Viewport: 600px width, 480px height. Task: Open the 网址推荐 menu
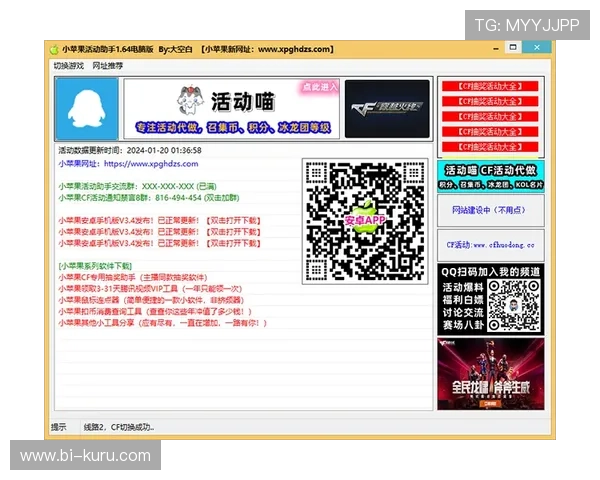pyautogui.click(x=108, y=66)
